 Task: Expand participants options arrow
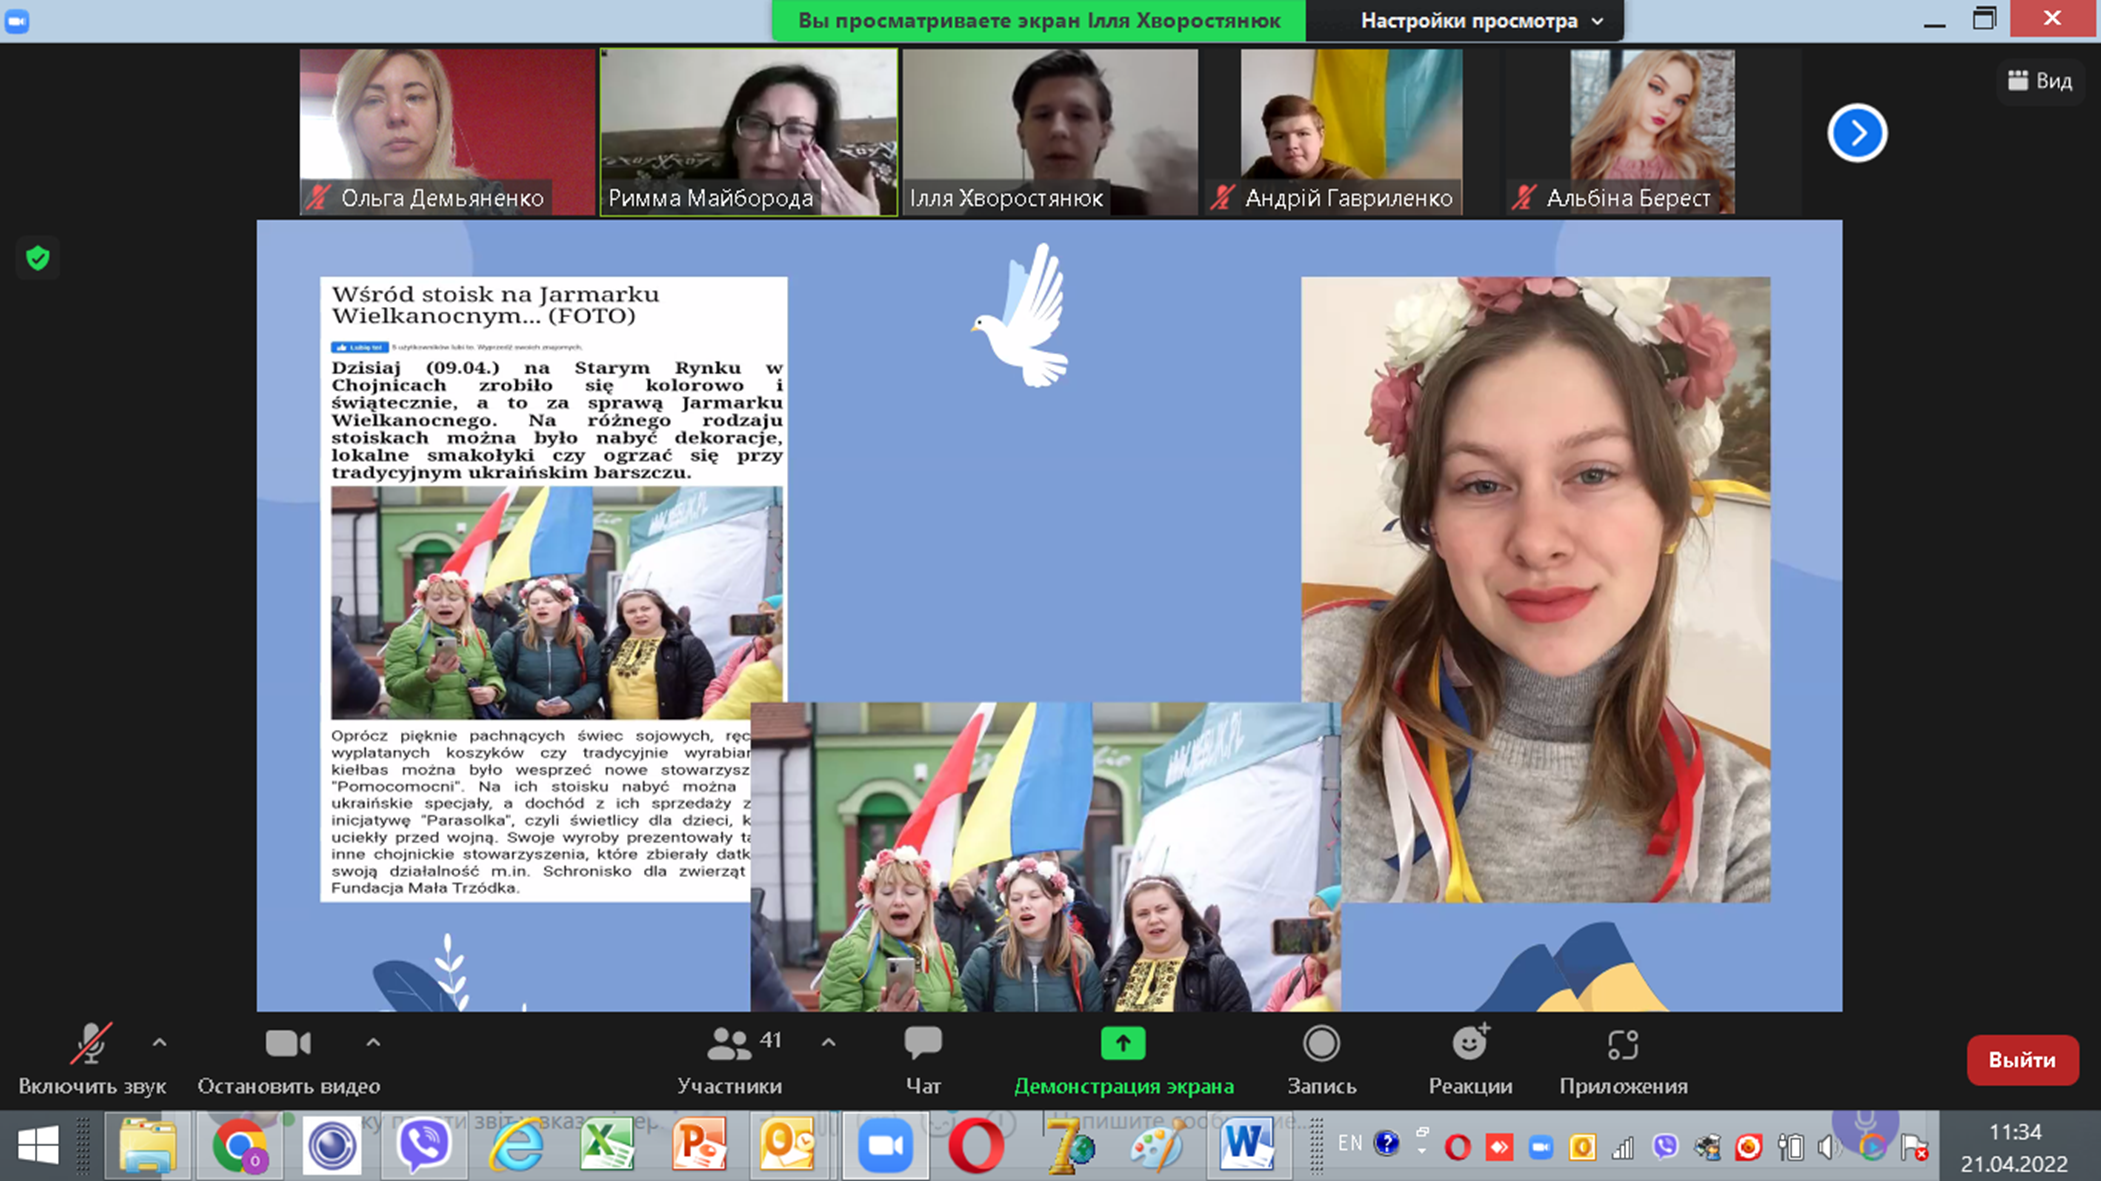coord(829,1042)
